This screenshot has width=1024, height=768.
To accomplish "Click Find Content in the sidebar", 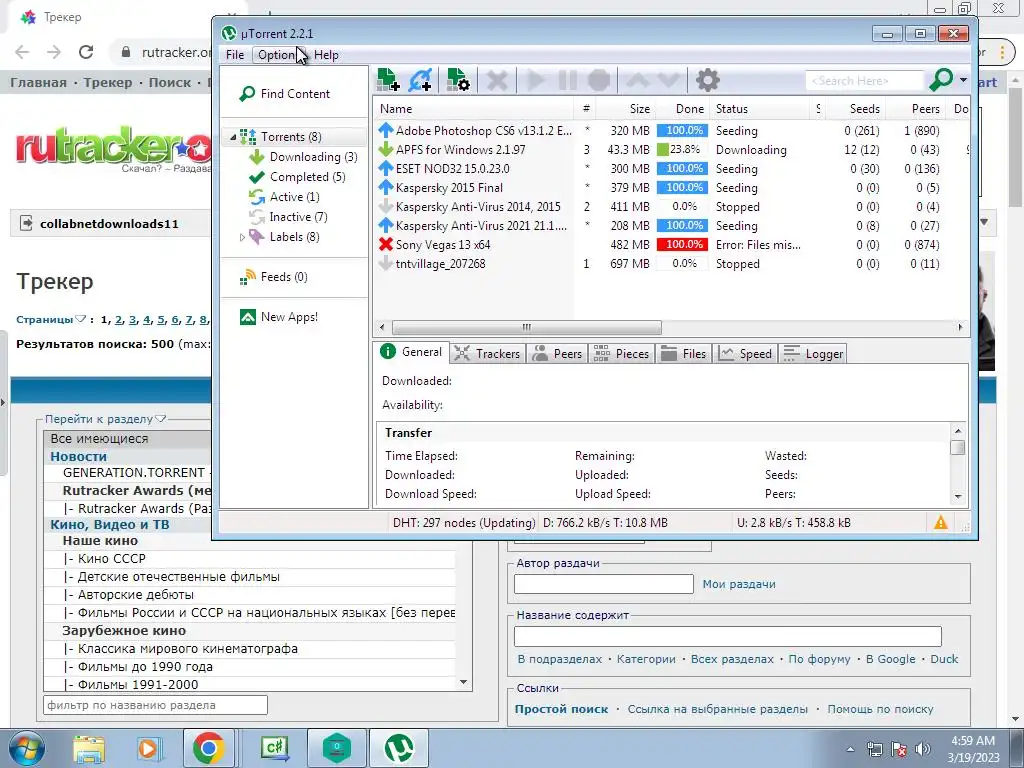I will pos(295,94).
